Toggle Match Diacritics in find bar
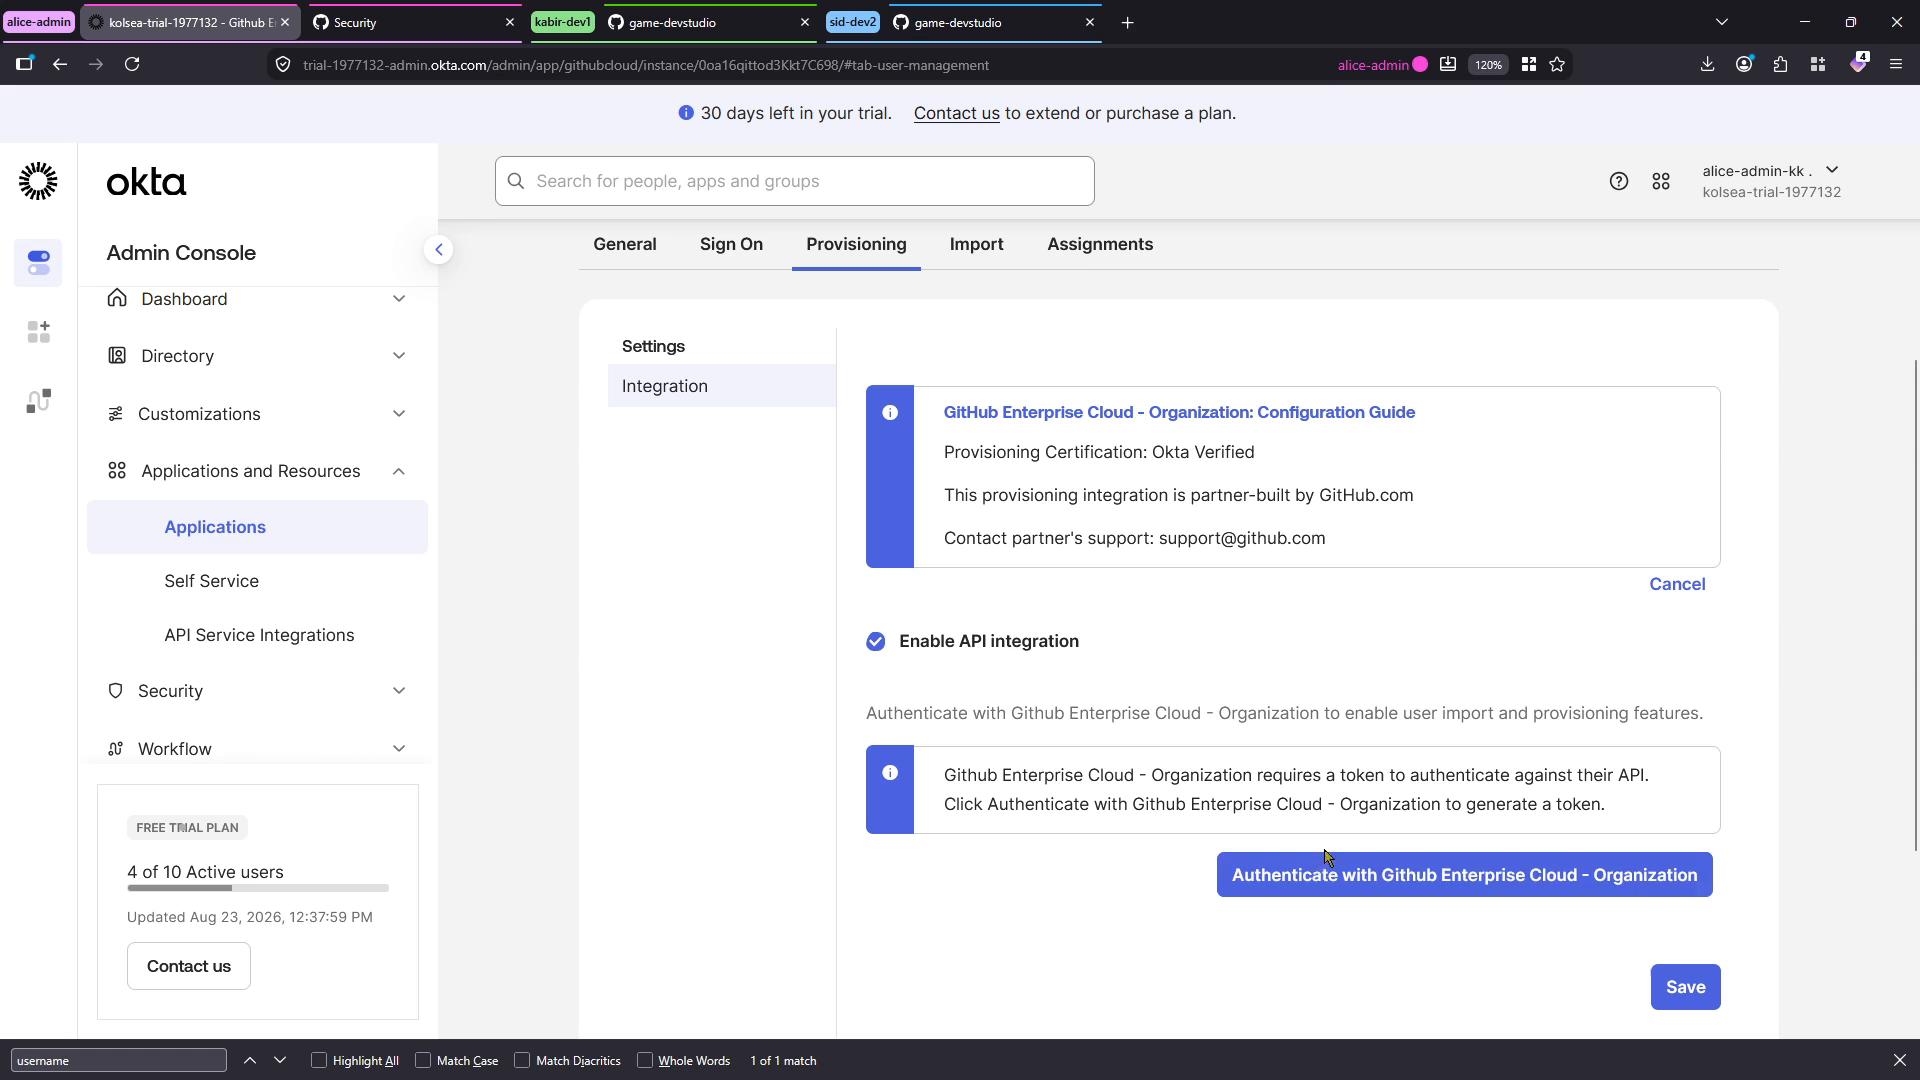The width and height of the screenshot is (1920, 1080). point(522,1060)
